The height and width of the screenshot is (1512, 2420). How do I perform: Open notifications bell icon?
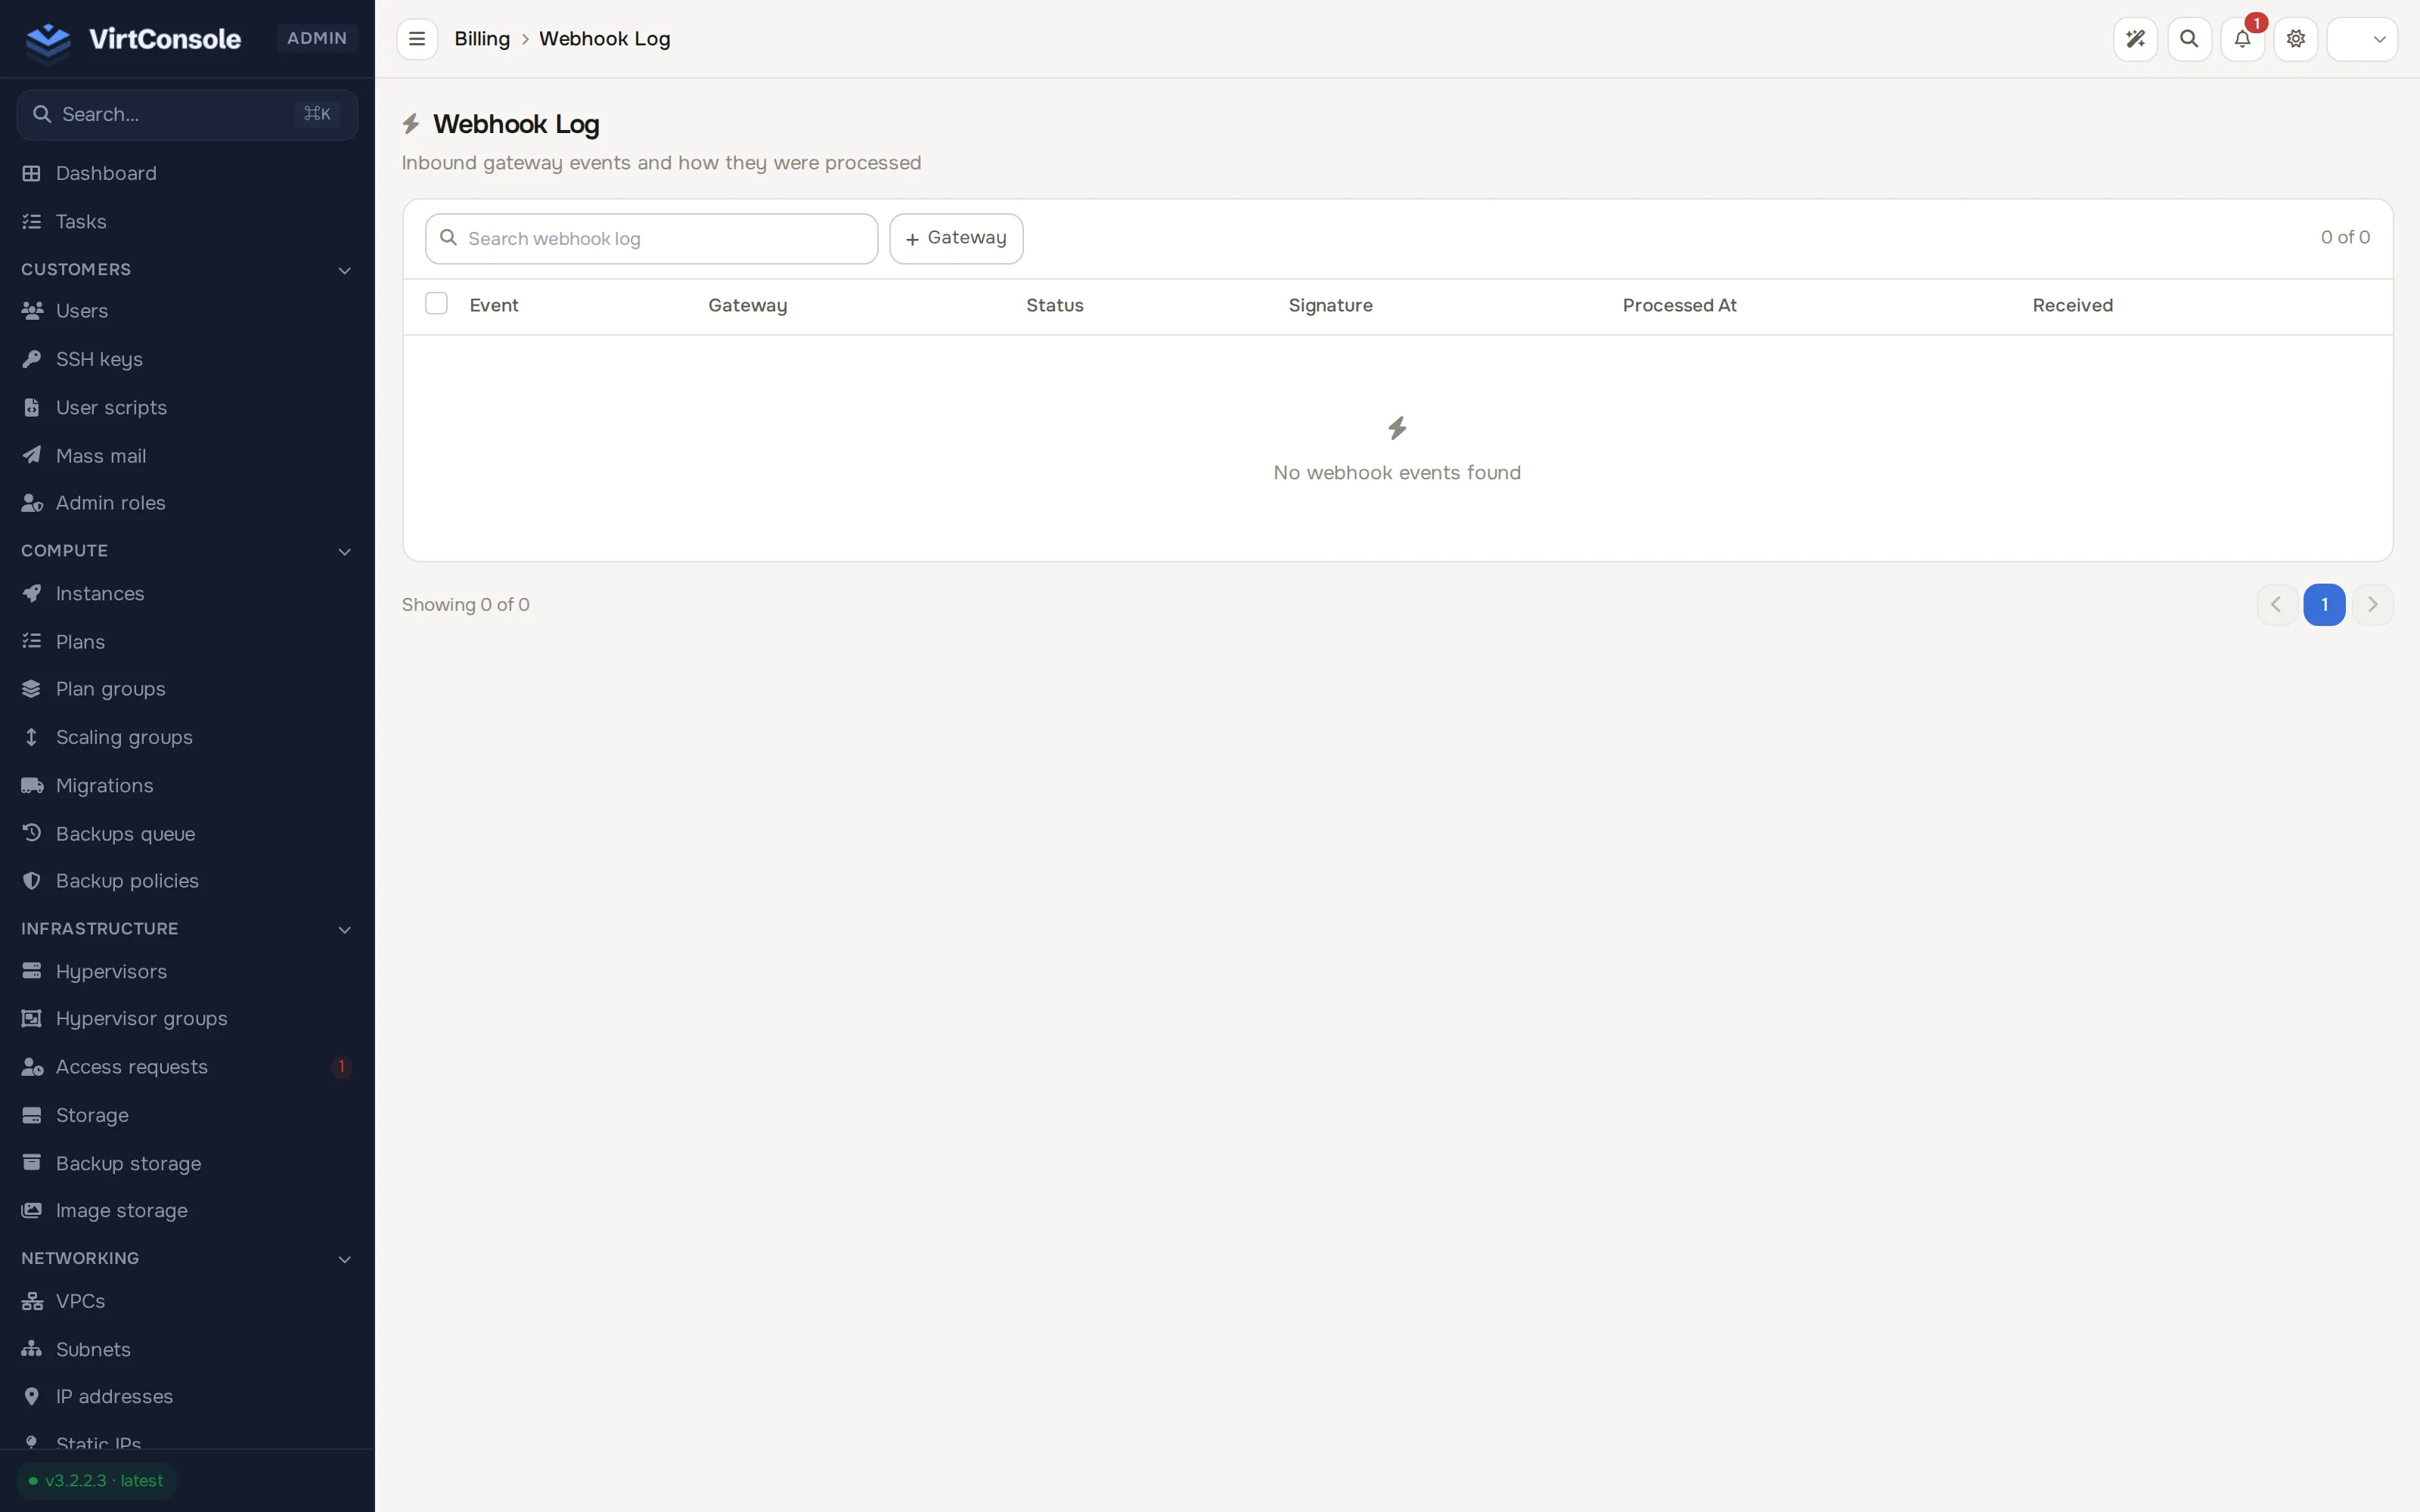[2242, 39]
